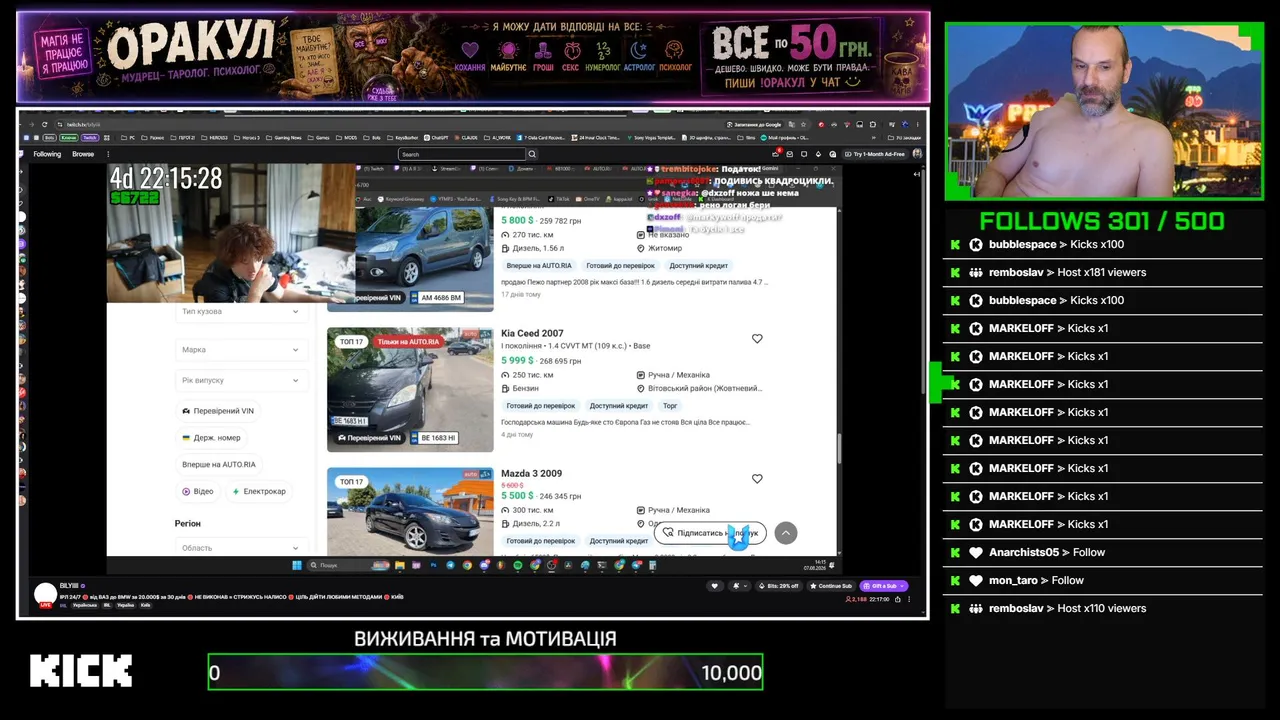1280x720 pixels.
Task: Open the ChatGPT bookmark in bookmarks bar
Action: click(x=436, y=138)
